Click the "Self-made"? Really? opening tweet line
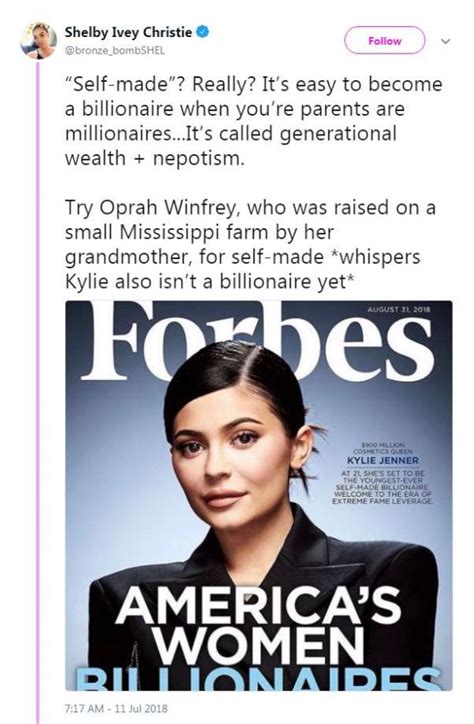 coord(253,84)
